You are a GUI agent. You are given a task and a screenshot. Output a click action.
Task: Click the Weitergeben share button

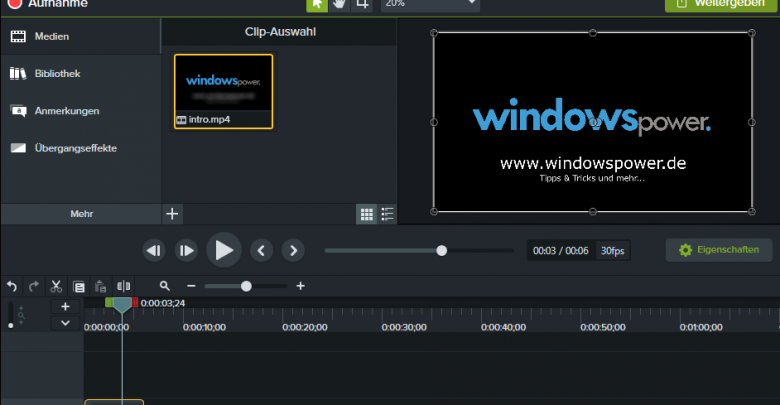pyautogui.click(x=722, y=4)
